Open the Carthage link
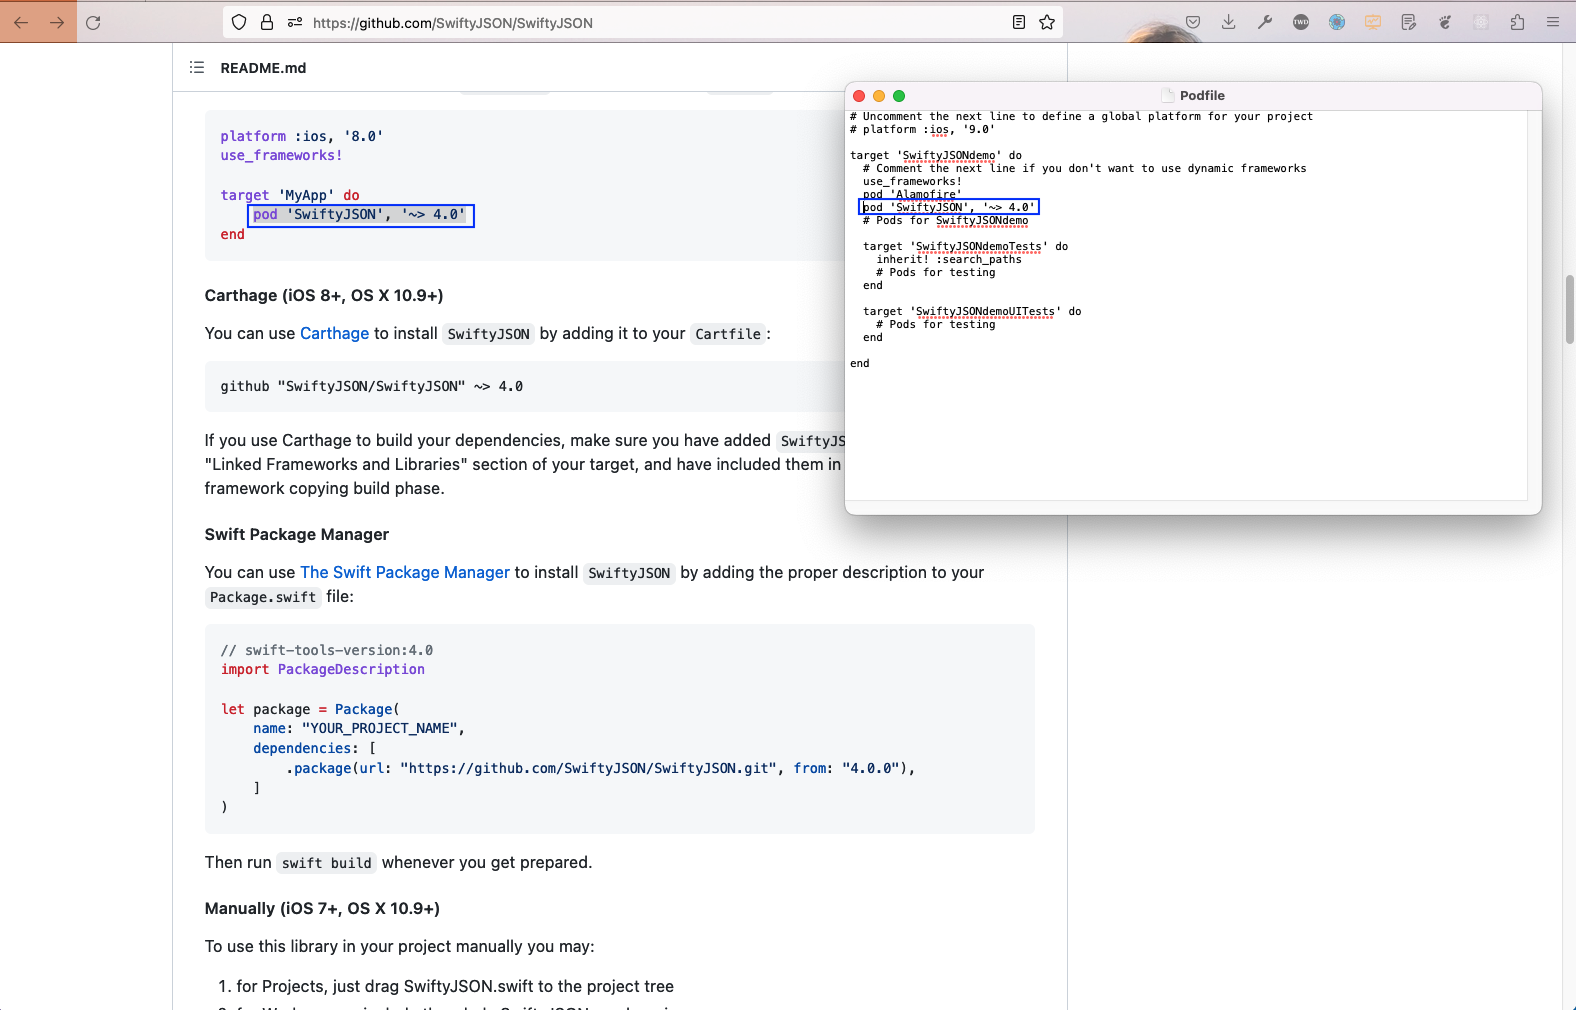The height and width of the screenshot is (1010, 1576). click(334, 333)
